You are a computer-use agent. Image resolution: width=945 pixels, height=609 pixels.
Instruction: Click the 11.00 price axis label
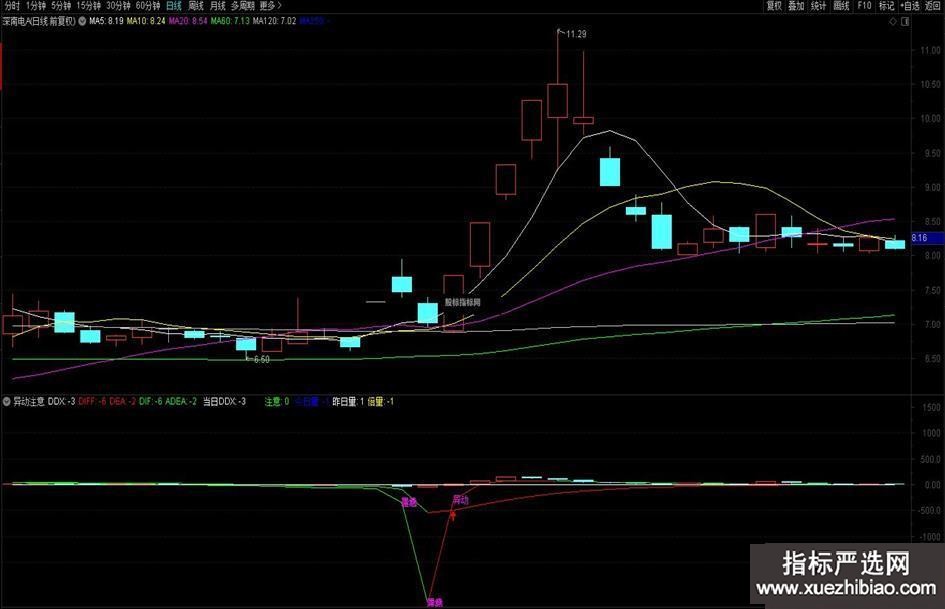point(930,51)
